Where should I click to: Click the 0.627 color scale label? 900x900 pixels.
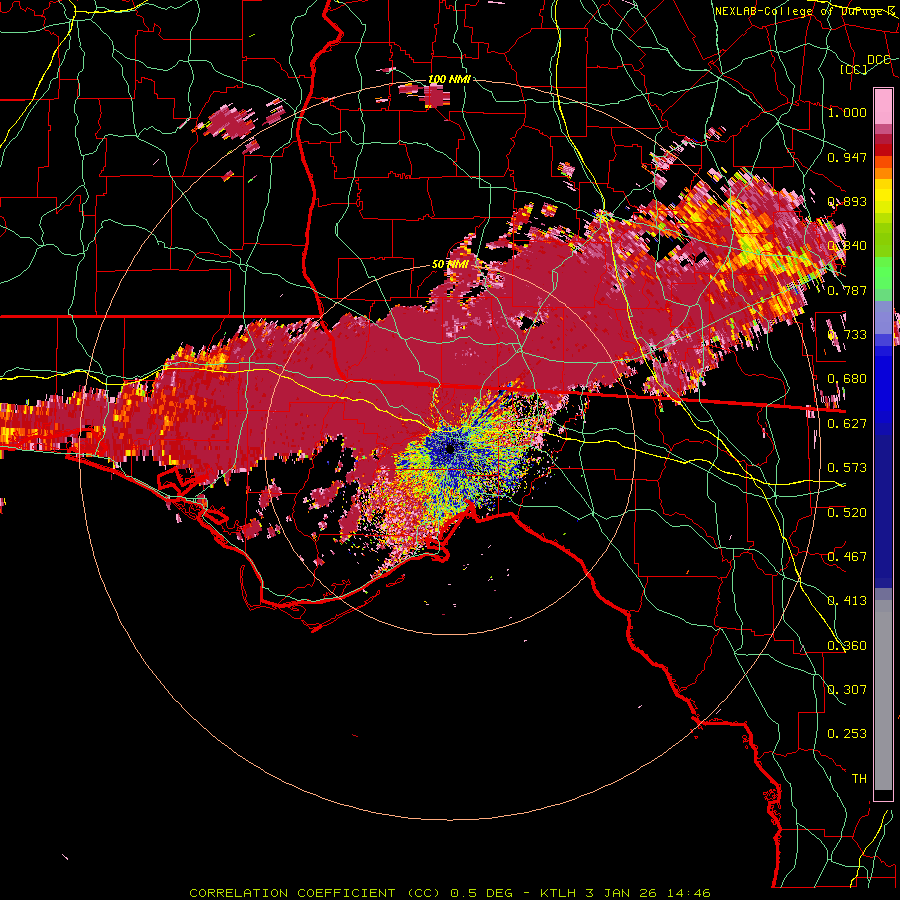[x=847, y=424]
